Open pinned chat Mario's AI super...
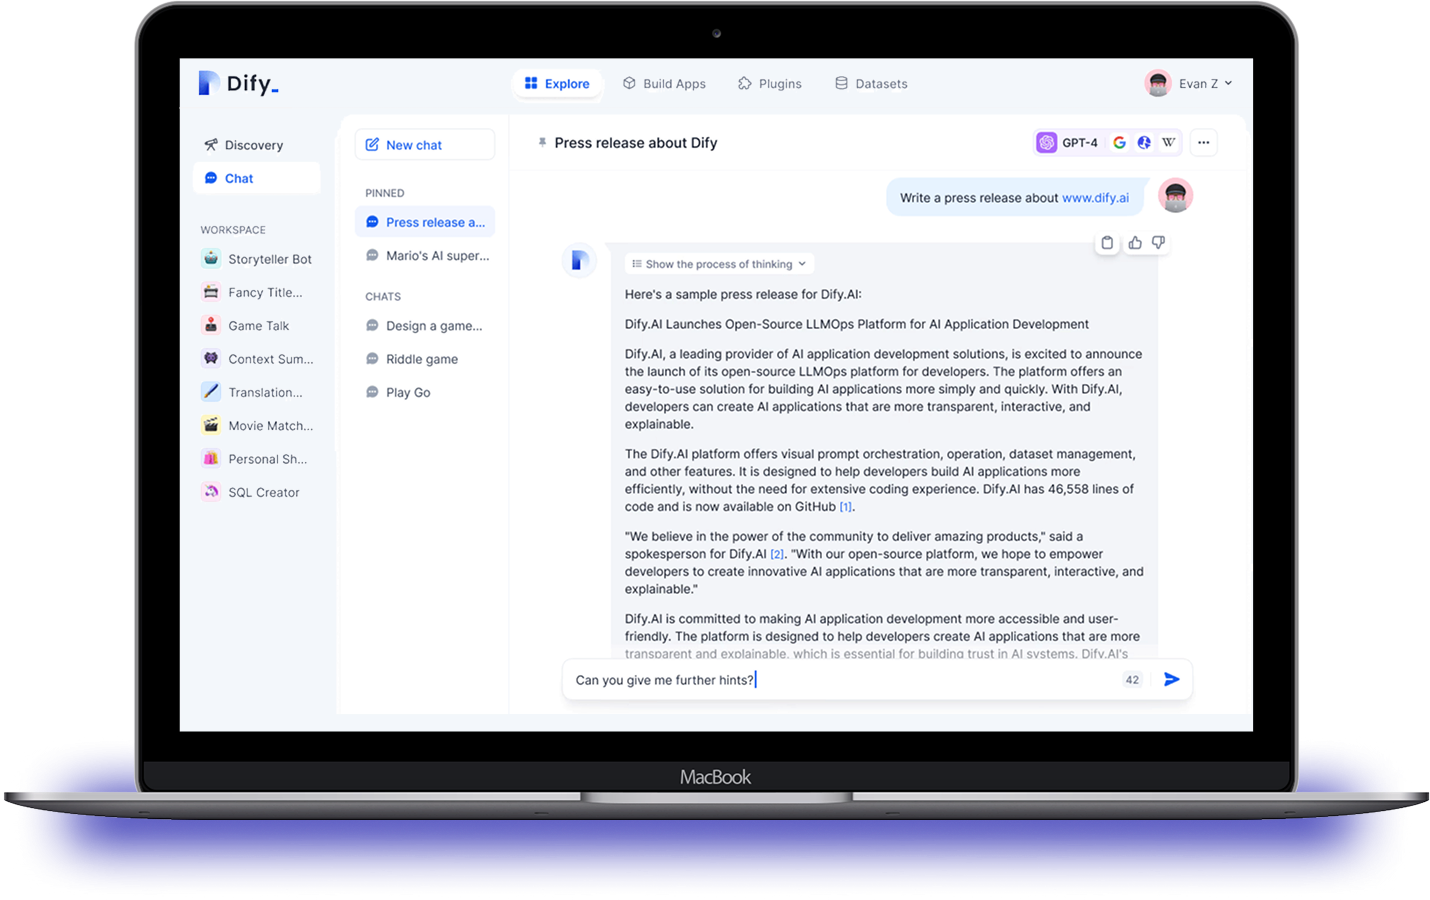 pyautogui.click(x=425, y=256)
